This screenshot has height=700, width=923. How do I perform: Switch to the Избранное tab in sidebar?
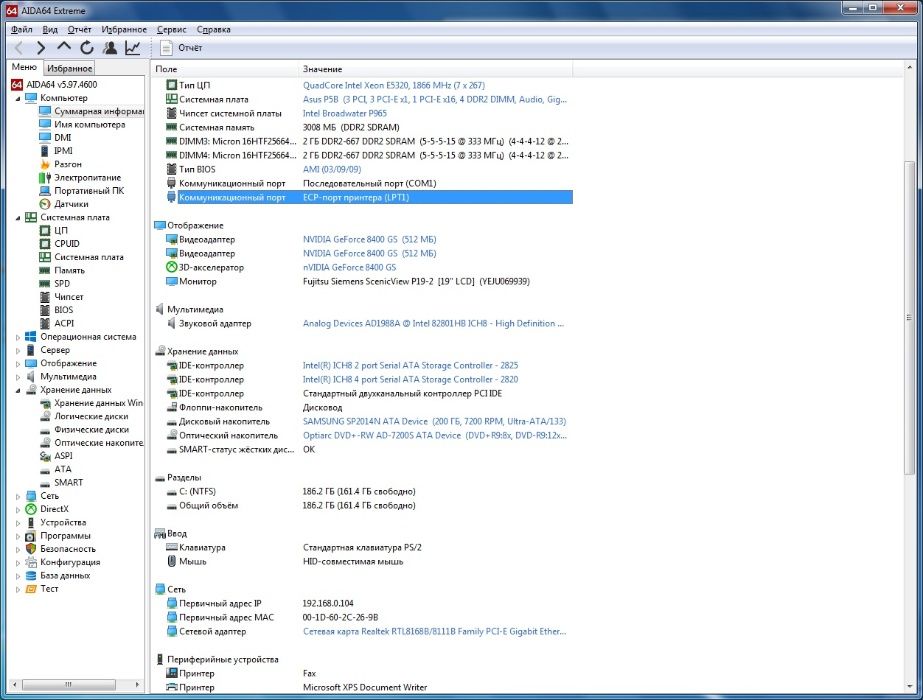click(x=69, y=68)
